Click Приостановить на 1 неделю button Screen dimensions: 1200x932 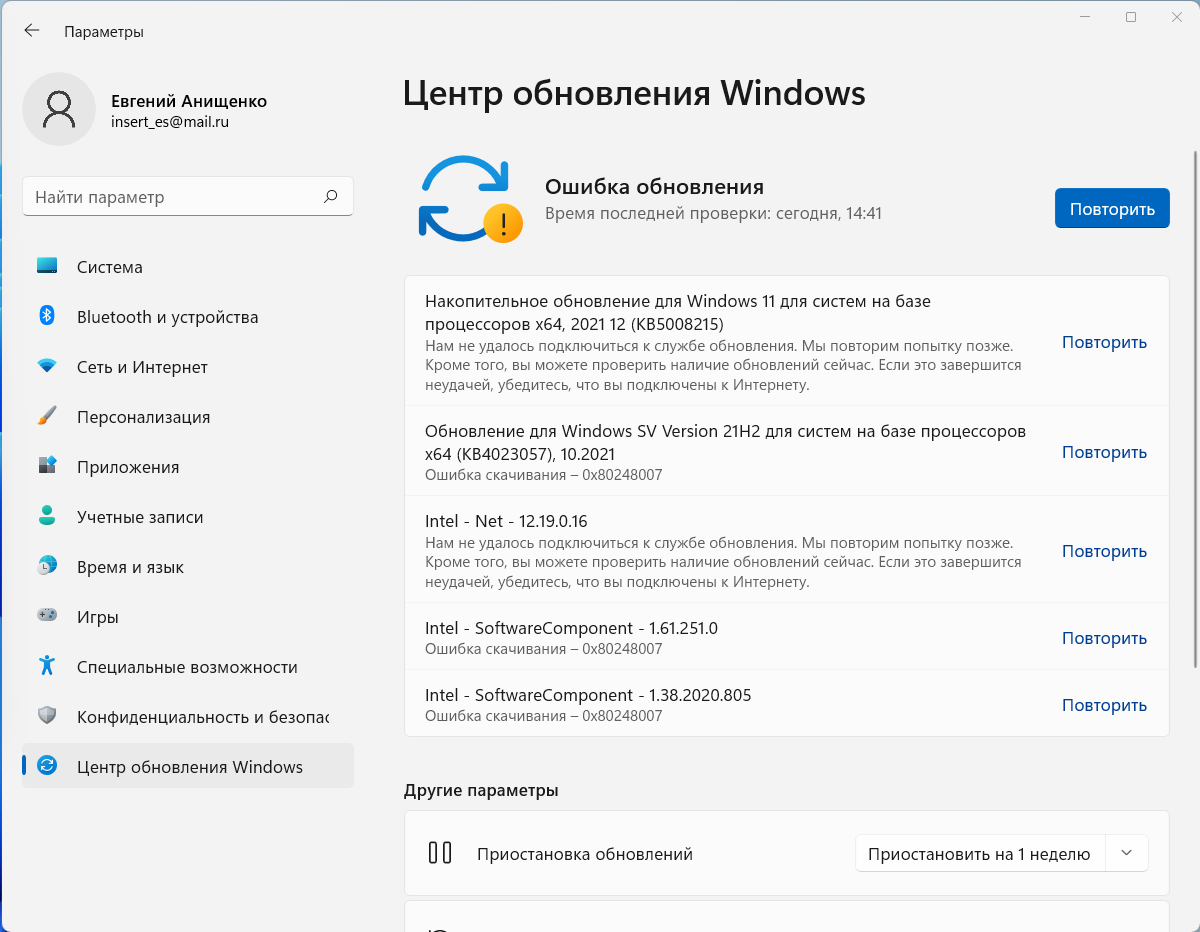click(979, 853)
